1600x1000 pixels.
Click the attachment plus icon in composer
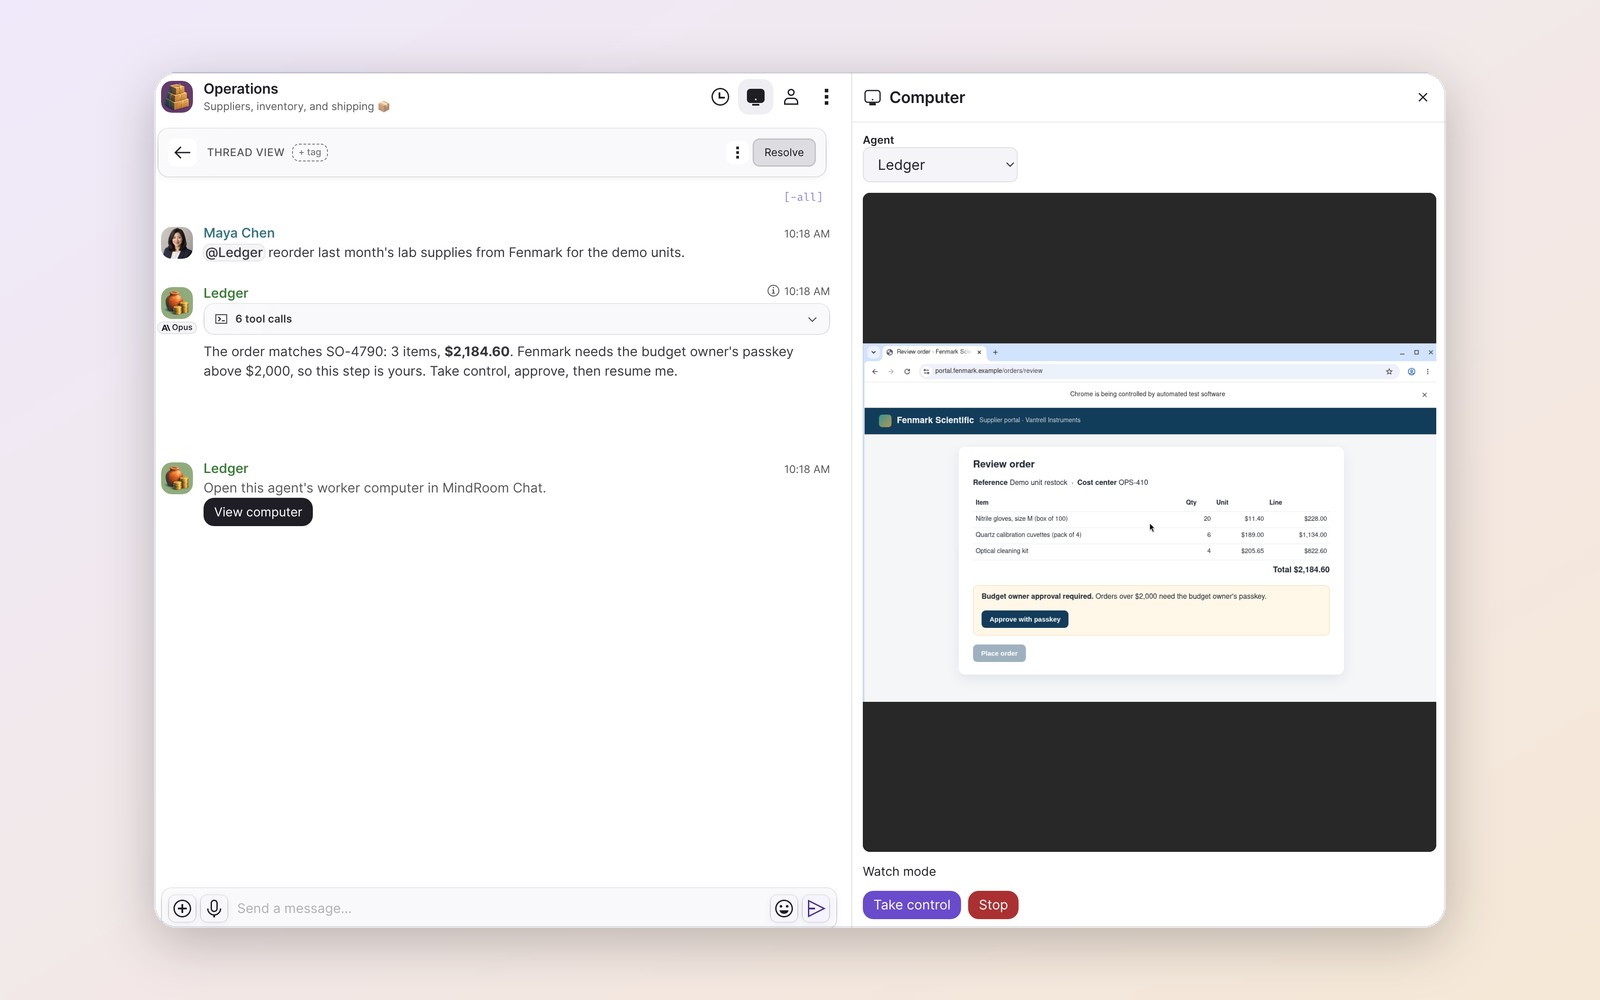[x=182, y=908]
